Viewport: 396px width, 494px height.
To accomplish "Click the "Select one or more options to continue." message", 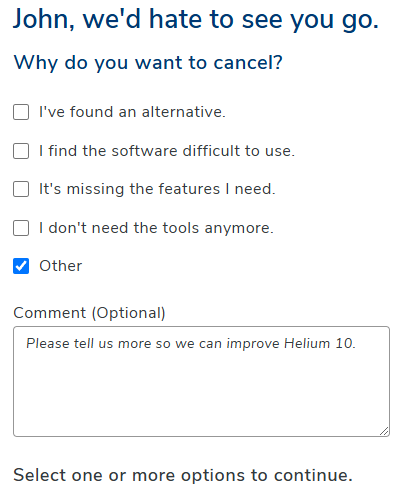I will tap(183, 475).
